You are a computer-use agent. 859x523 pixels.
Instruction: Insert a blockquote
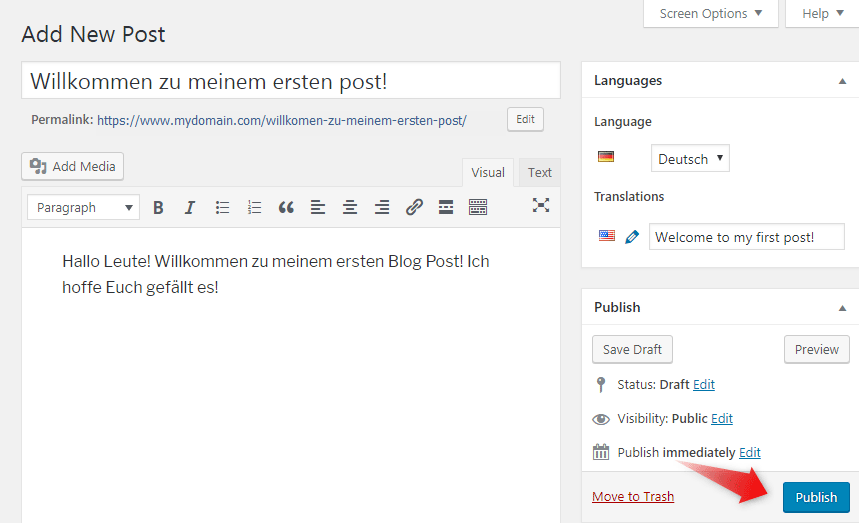tap(286, 208)
